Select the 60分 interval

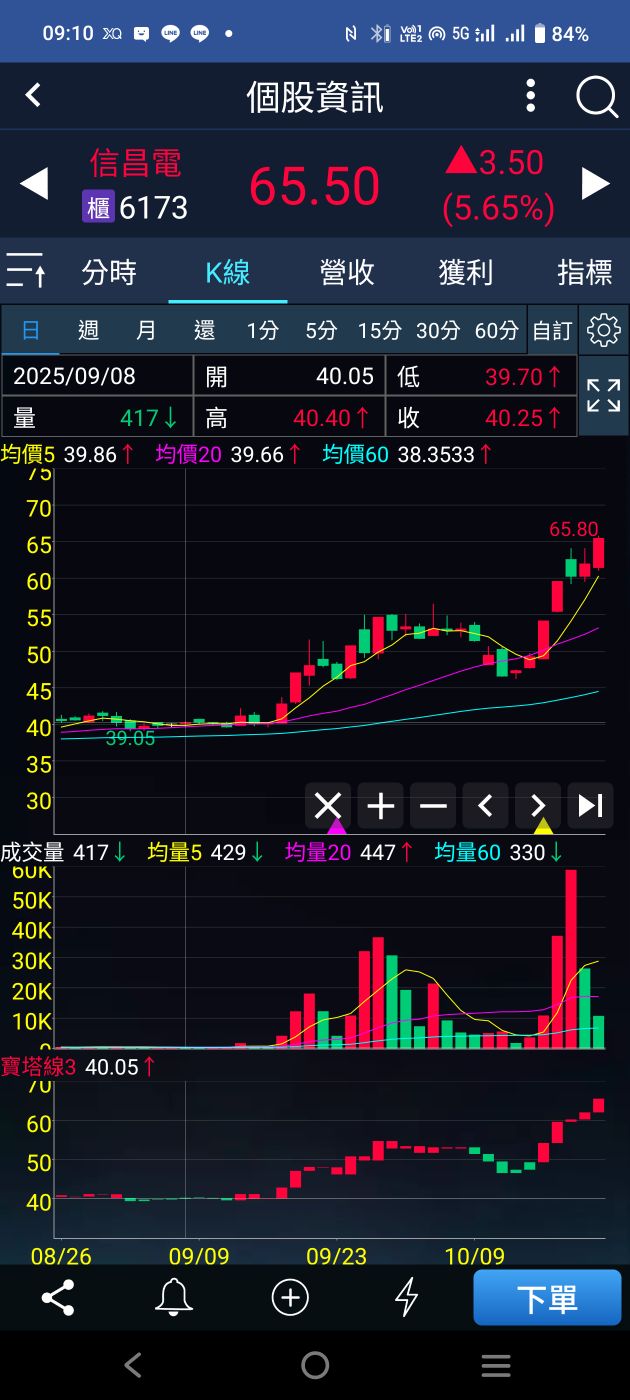coord(497,330)
